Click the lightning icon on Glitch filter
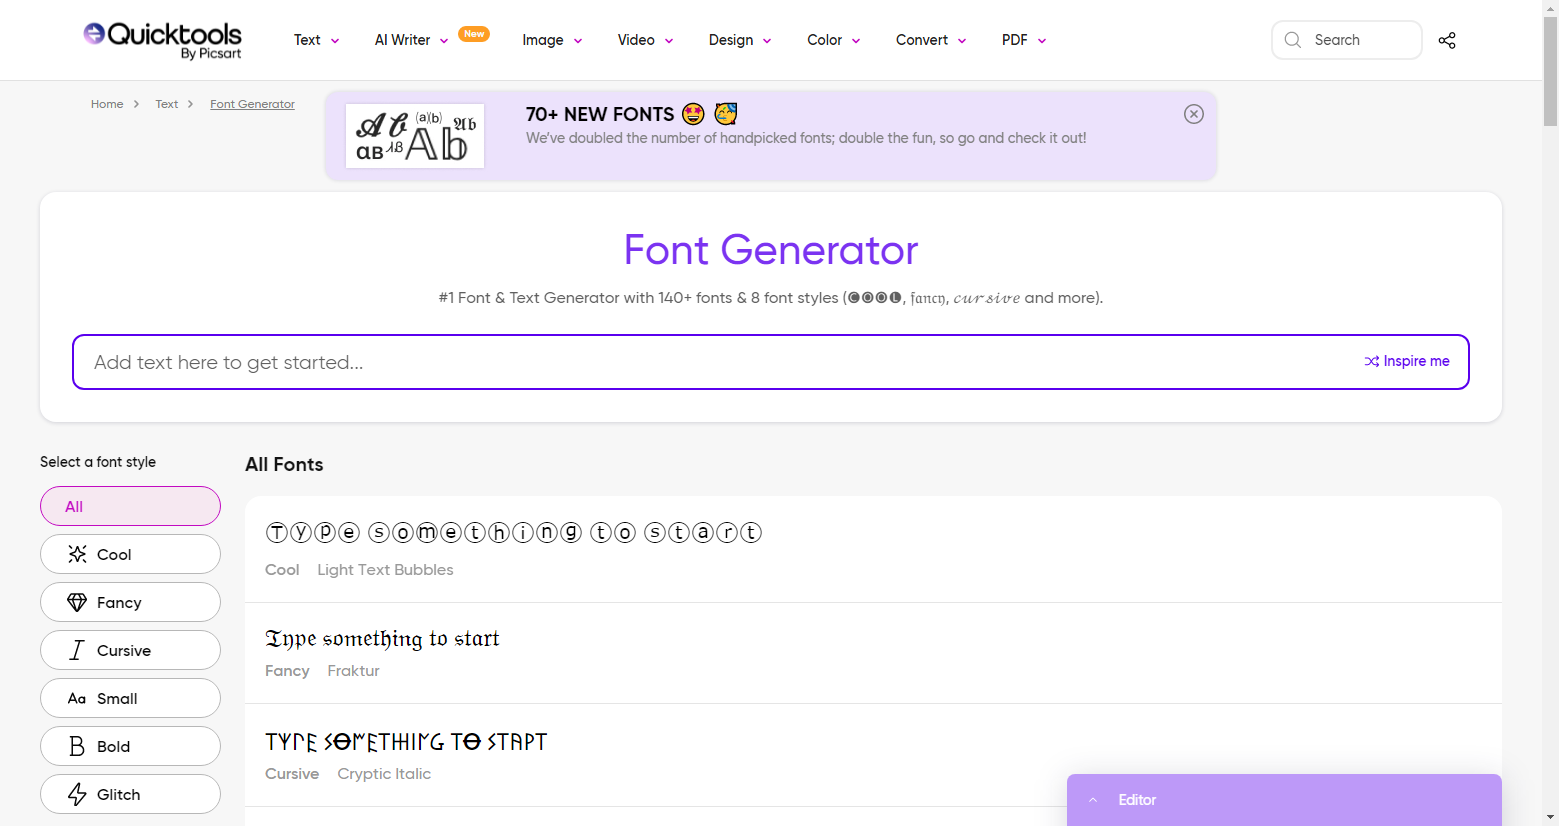 pos(75,794)
